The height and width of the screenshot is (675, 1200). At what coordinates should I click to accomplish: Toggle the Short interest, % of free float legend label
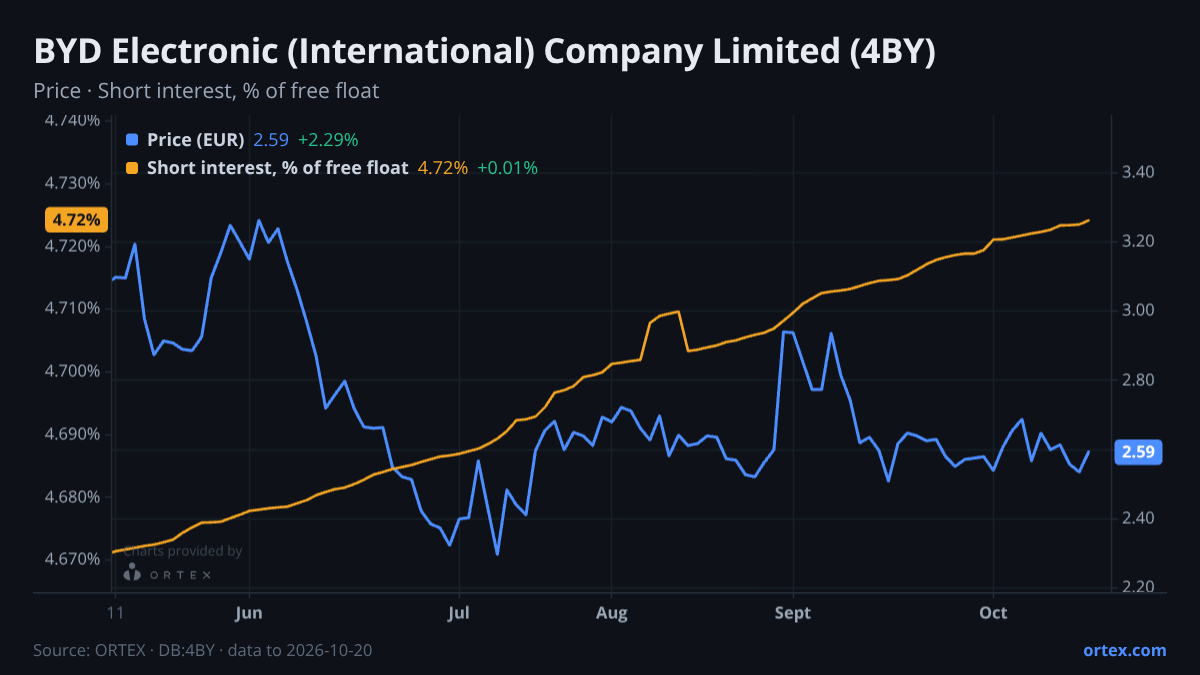point(277,168)
